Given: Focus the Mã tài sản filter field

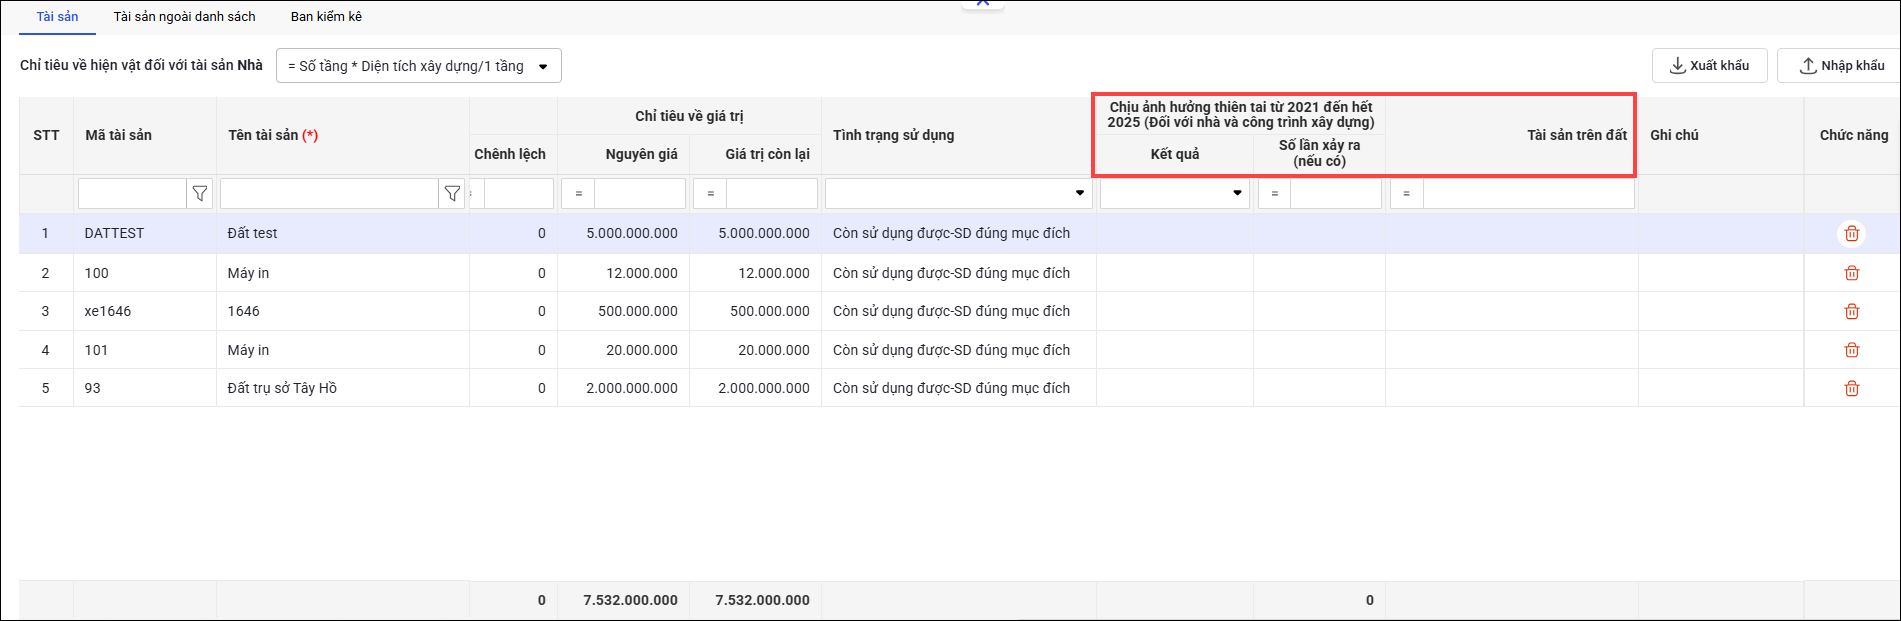Looking at the screenshot, I should pos(132,193).
